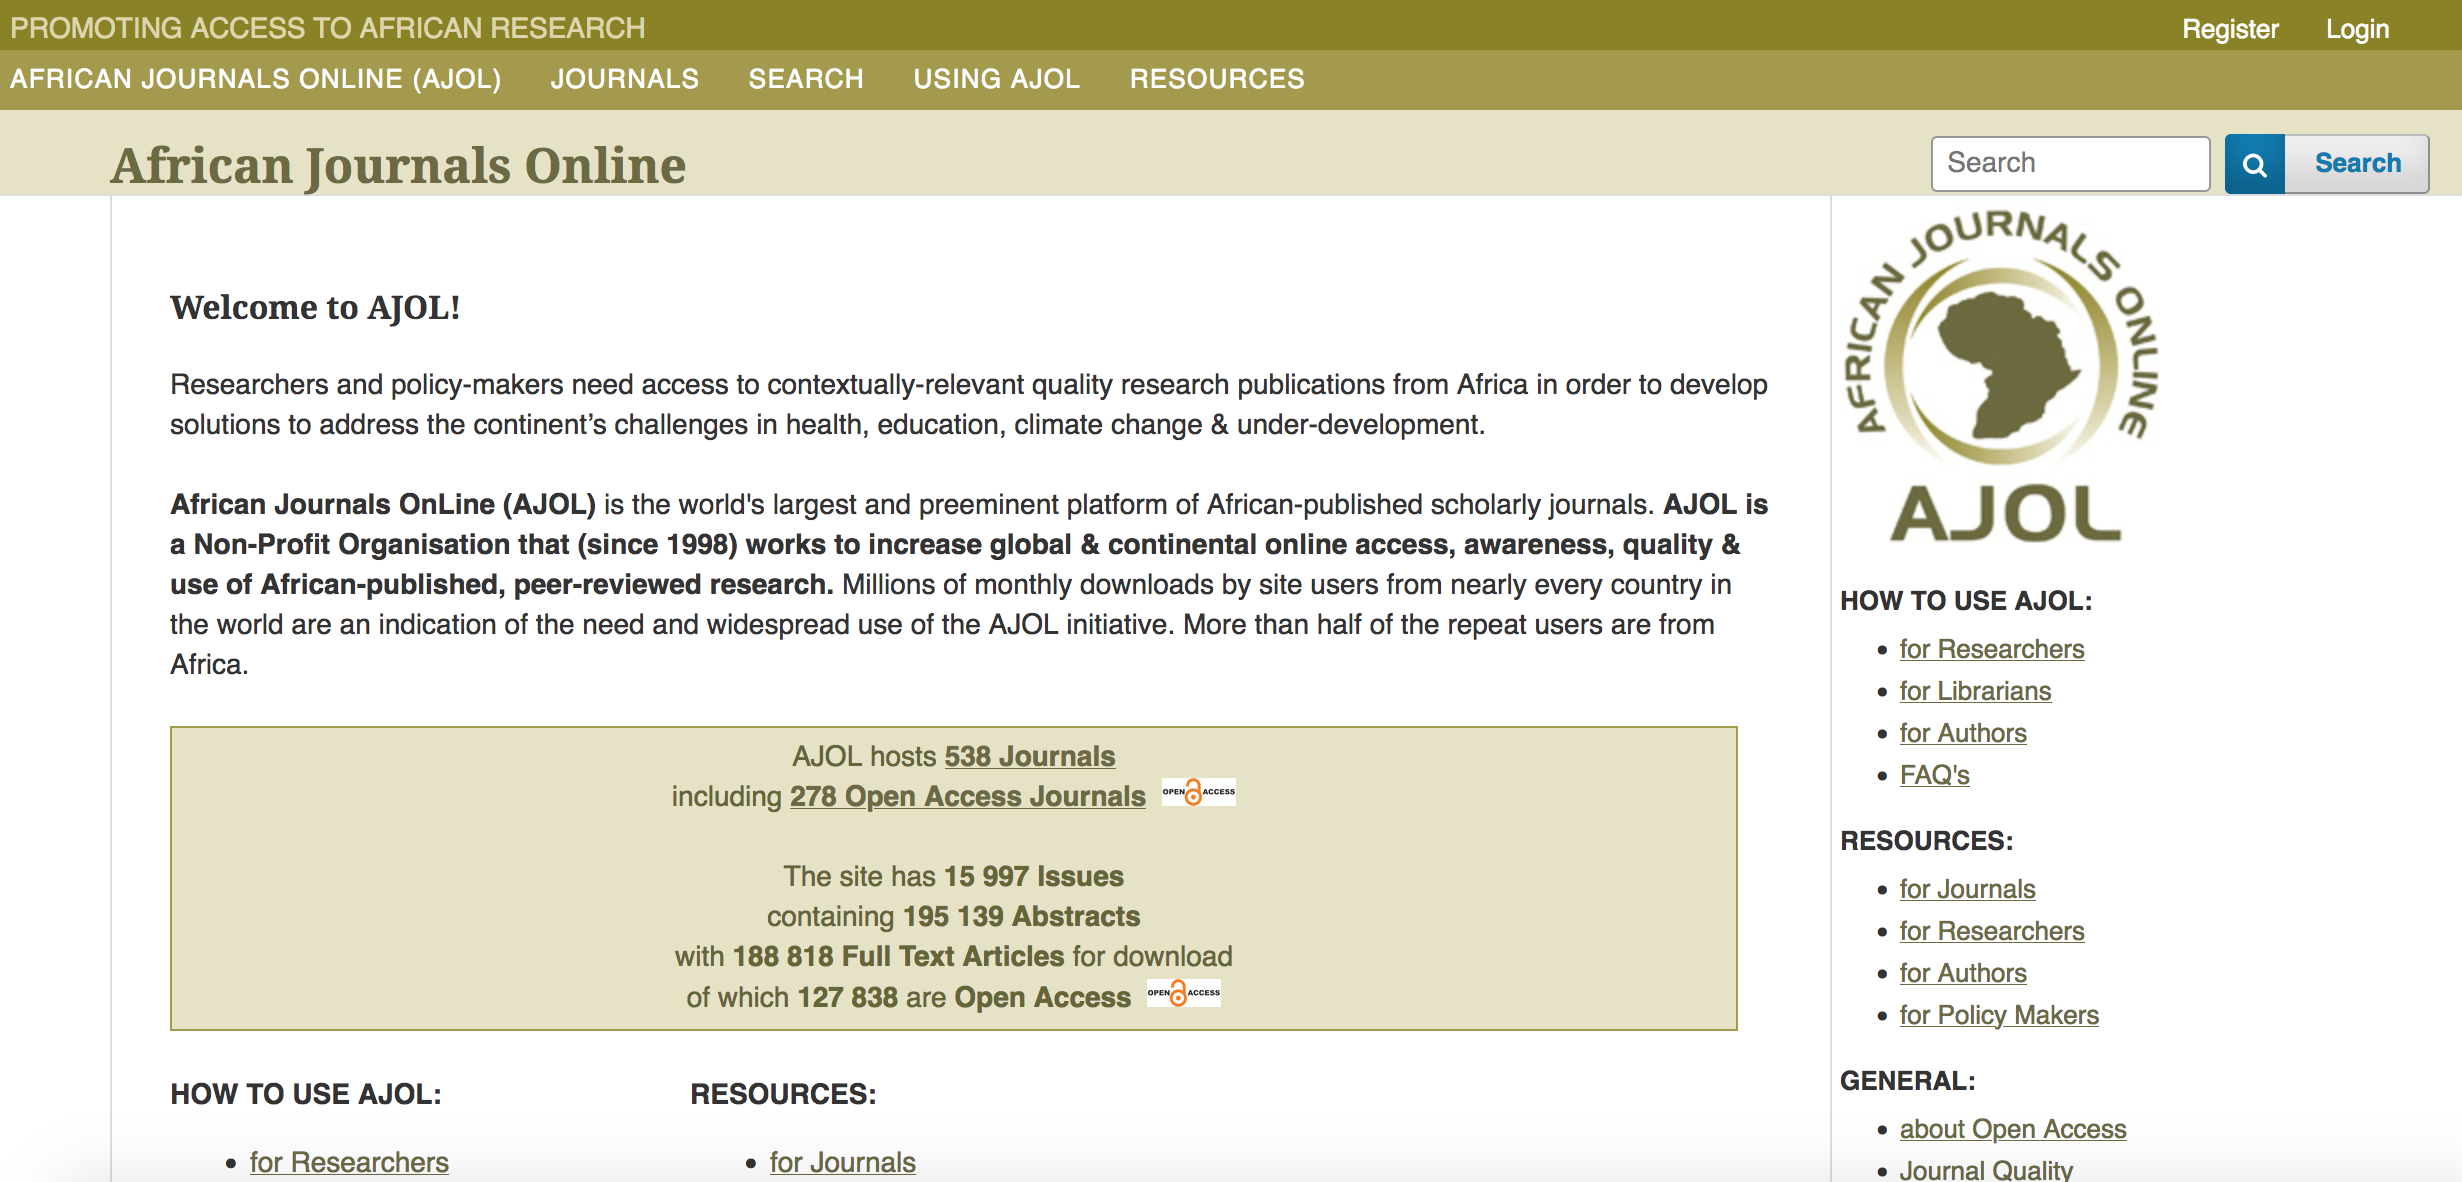
Task: Click the magnifying glass search icon
Action: pyautogui.click(x=2254, y=164)
